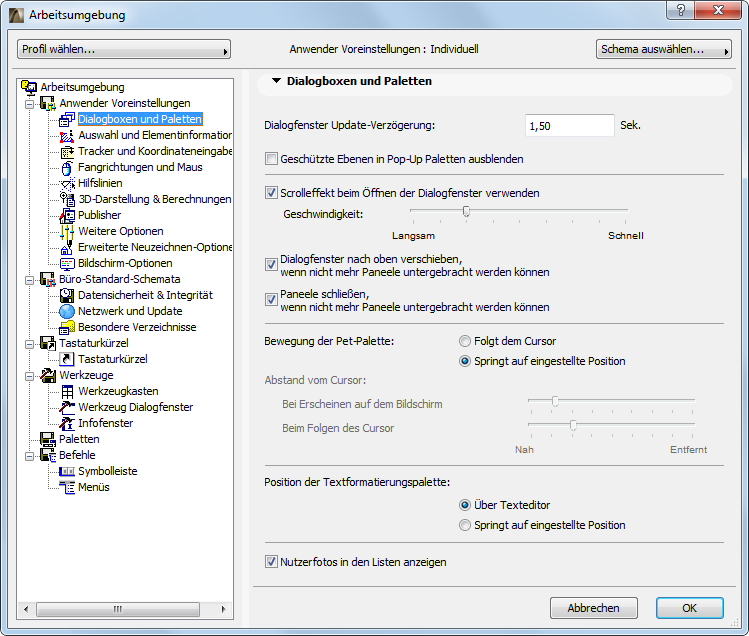Image resolution: width=749 pixels, height=636 pixels.
Task: Click the Bildschirm-Optionen icon
Action: click(67, 263)
